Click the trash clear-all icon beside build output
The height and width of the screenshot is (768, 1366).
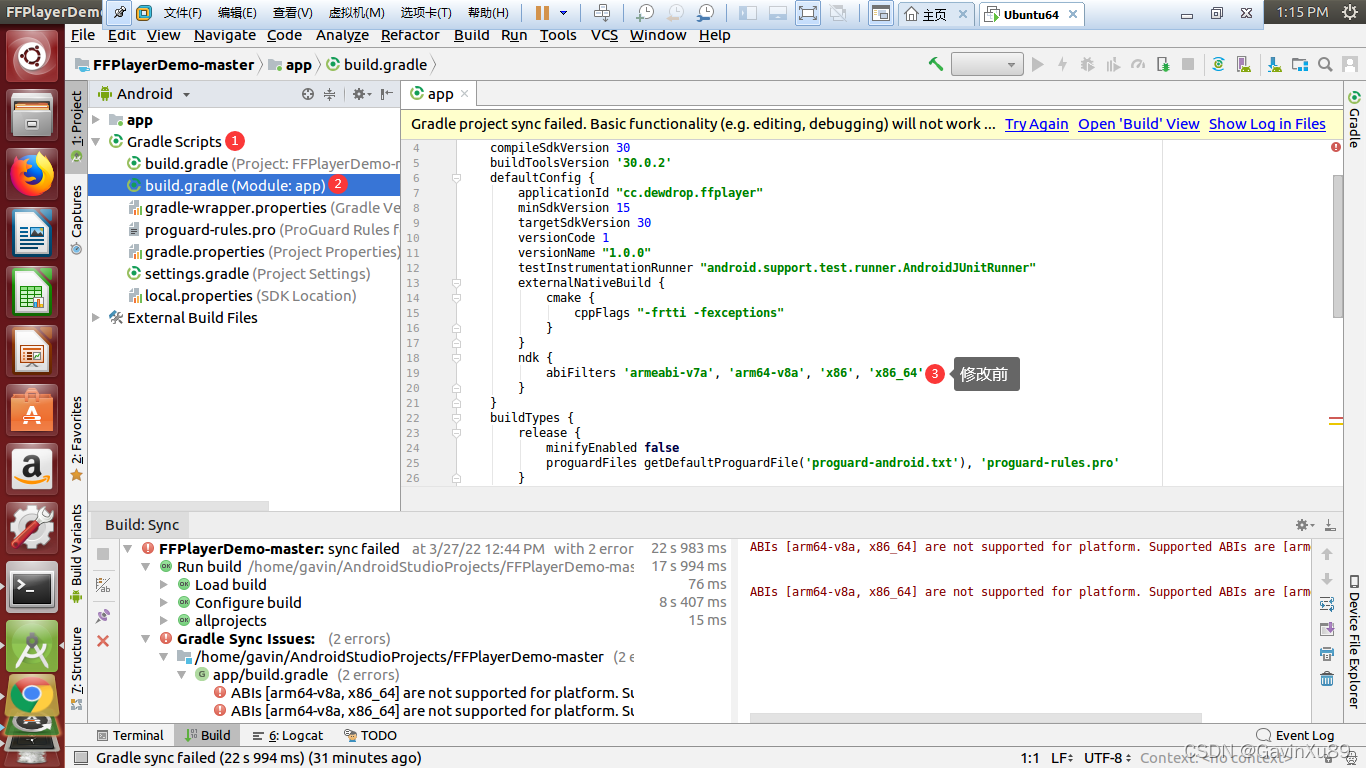pos(1327,679)
